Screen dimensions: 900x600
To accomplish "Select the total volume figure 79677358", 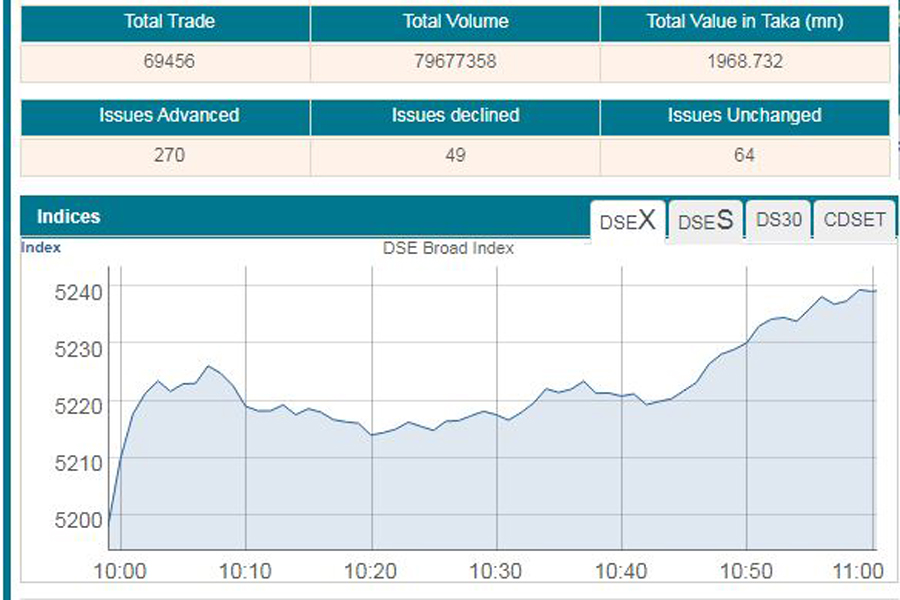I will (x=455, y=61).
